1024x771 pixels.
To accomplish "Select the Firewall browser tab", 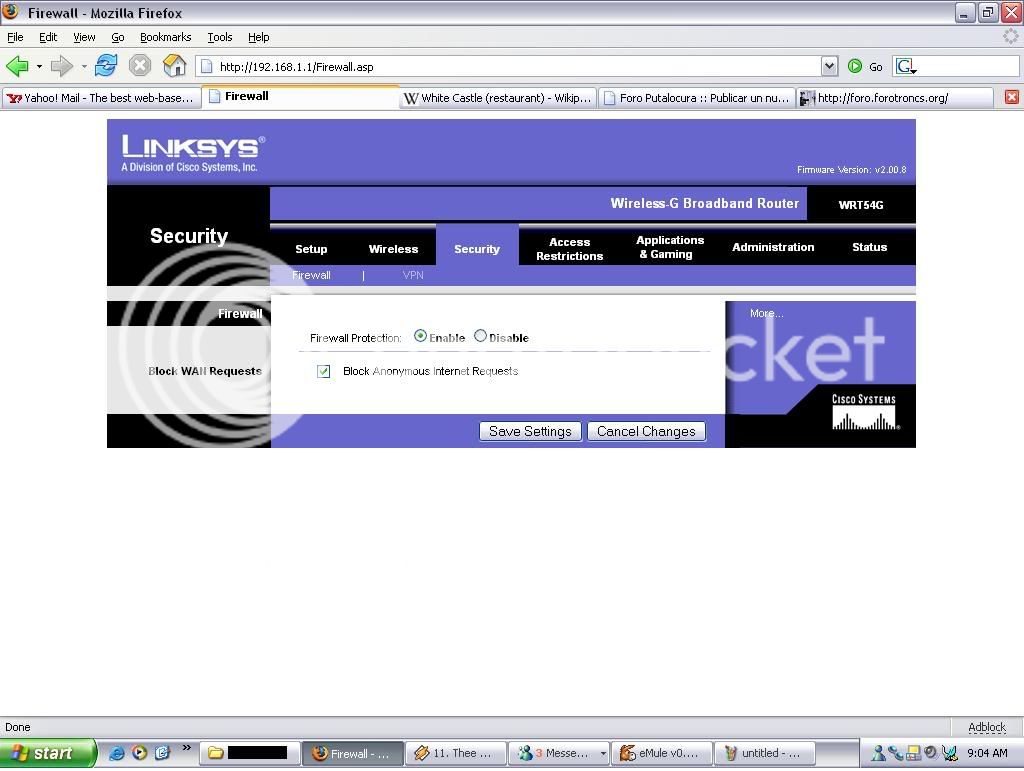I will [300, 97].
